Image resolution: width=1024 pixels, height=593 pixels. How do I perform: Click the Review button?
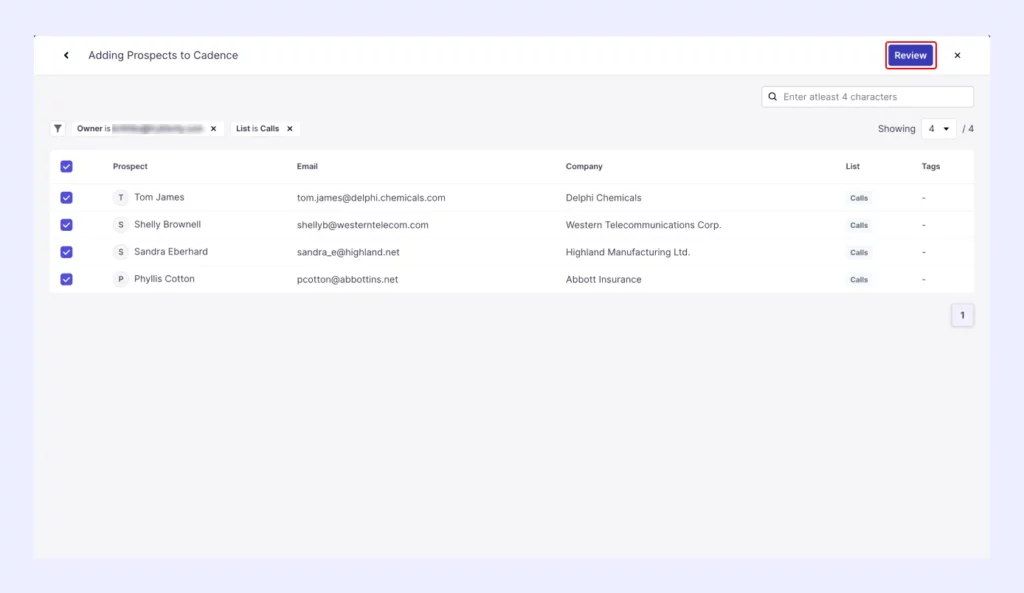(x=910, y=56)
